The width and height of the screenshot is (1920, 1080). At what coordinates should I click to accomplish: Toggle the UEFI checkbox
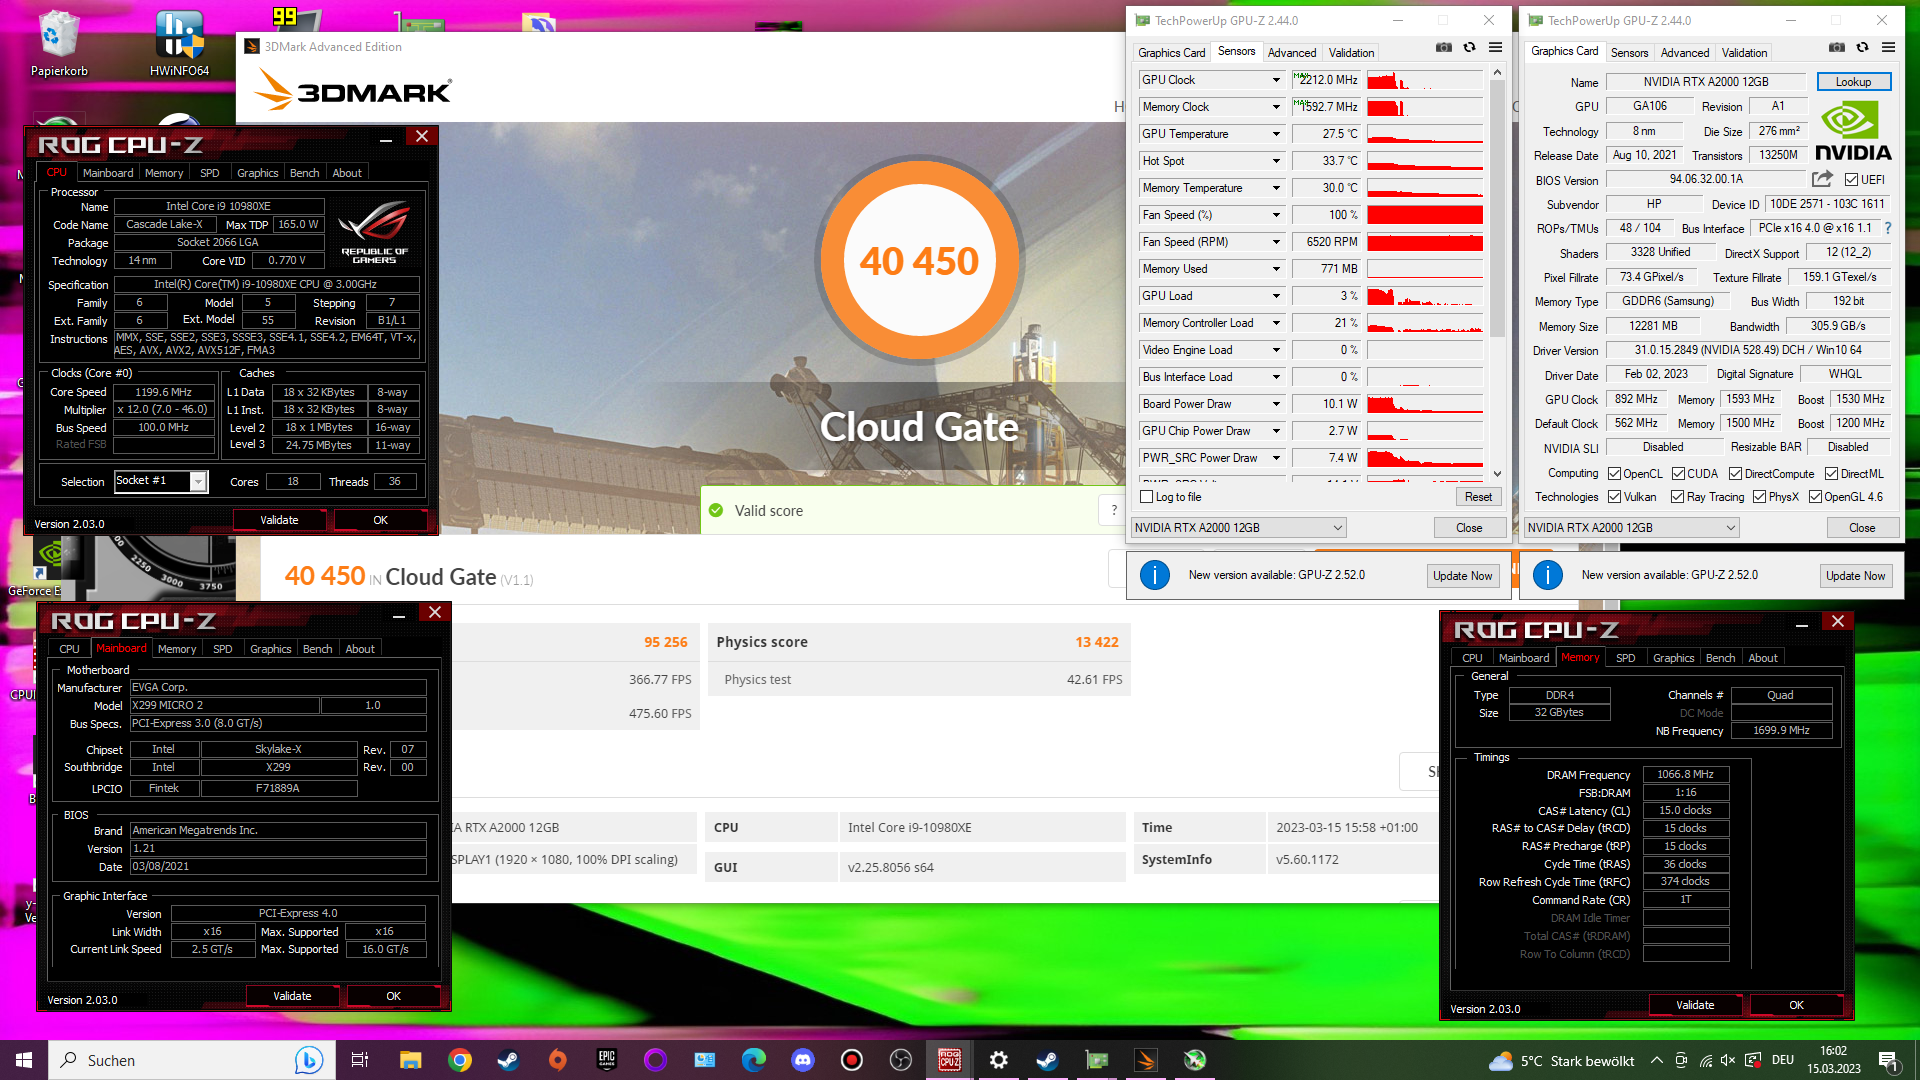click(x=1851, y=180)
